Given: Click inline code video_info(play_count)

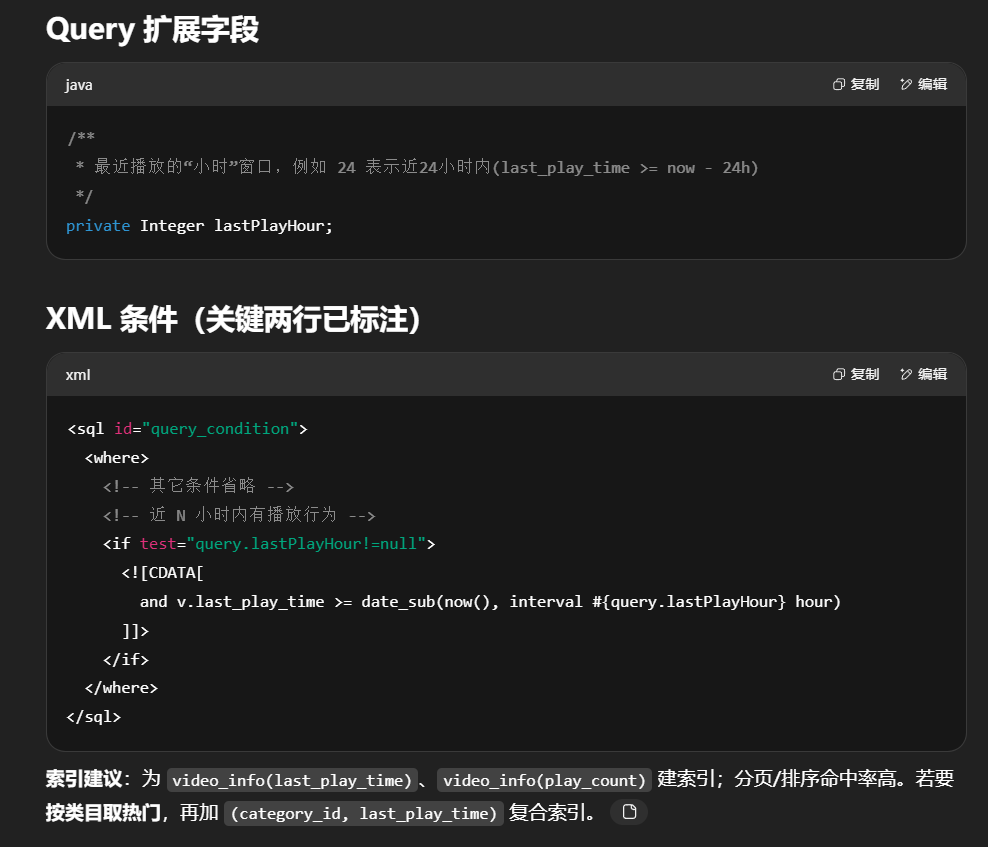Looking at the screenshot, I should [x=545, y=780].
